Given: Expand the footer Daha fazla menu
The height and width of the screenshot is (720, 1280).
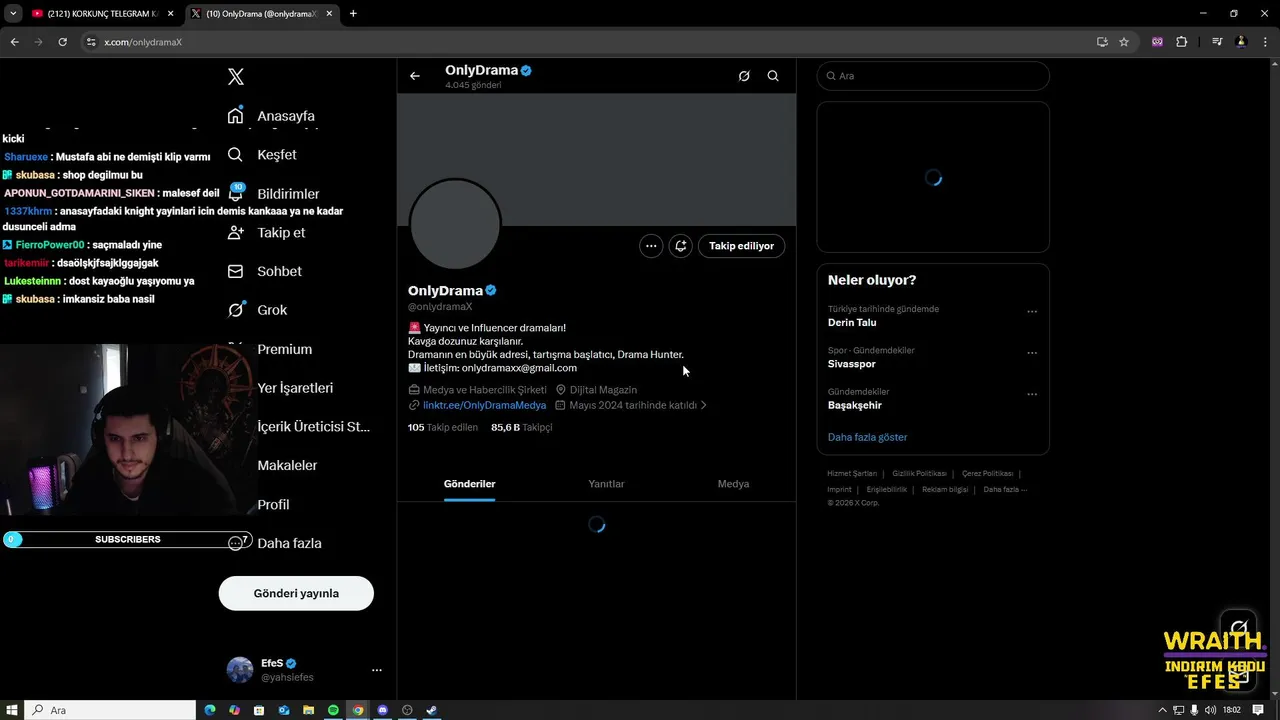Looking at the screenshot, I should (1005, 489).
